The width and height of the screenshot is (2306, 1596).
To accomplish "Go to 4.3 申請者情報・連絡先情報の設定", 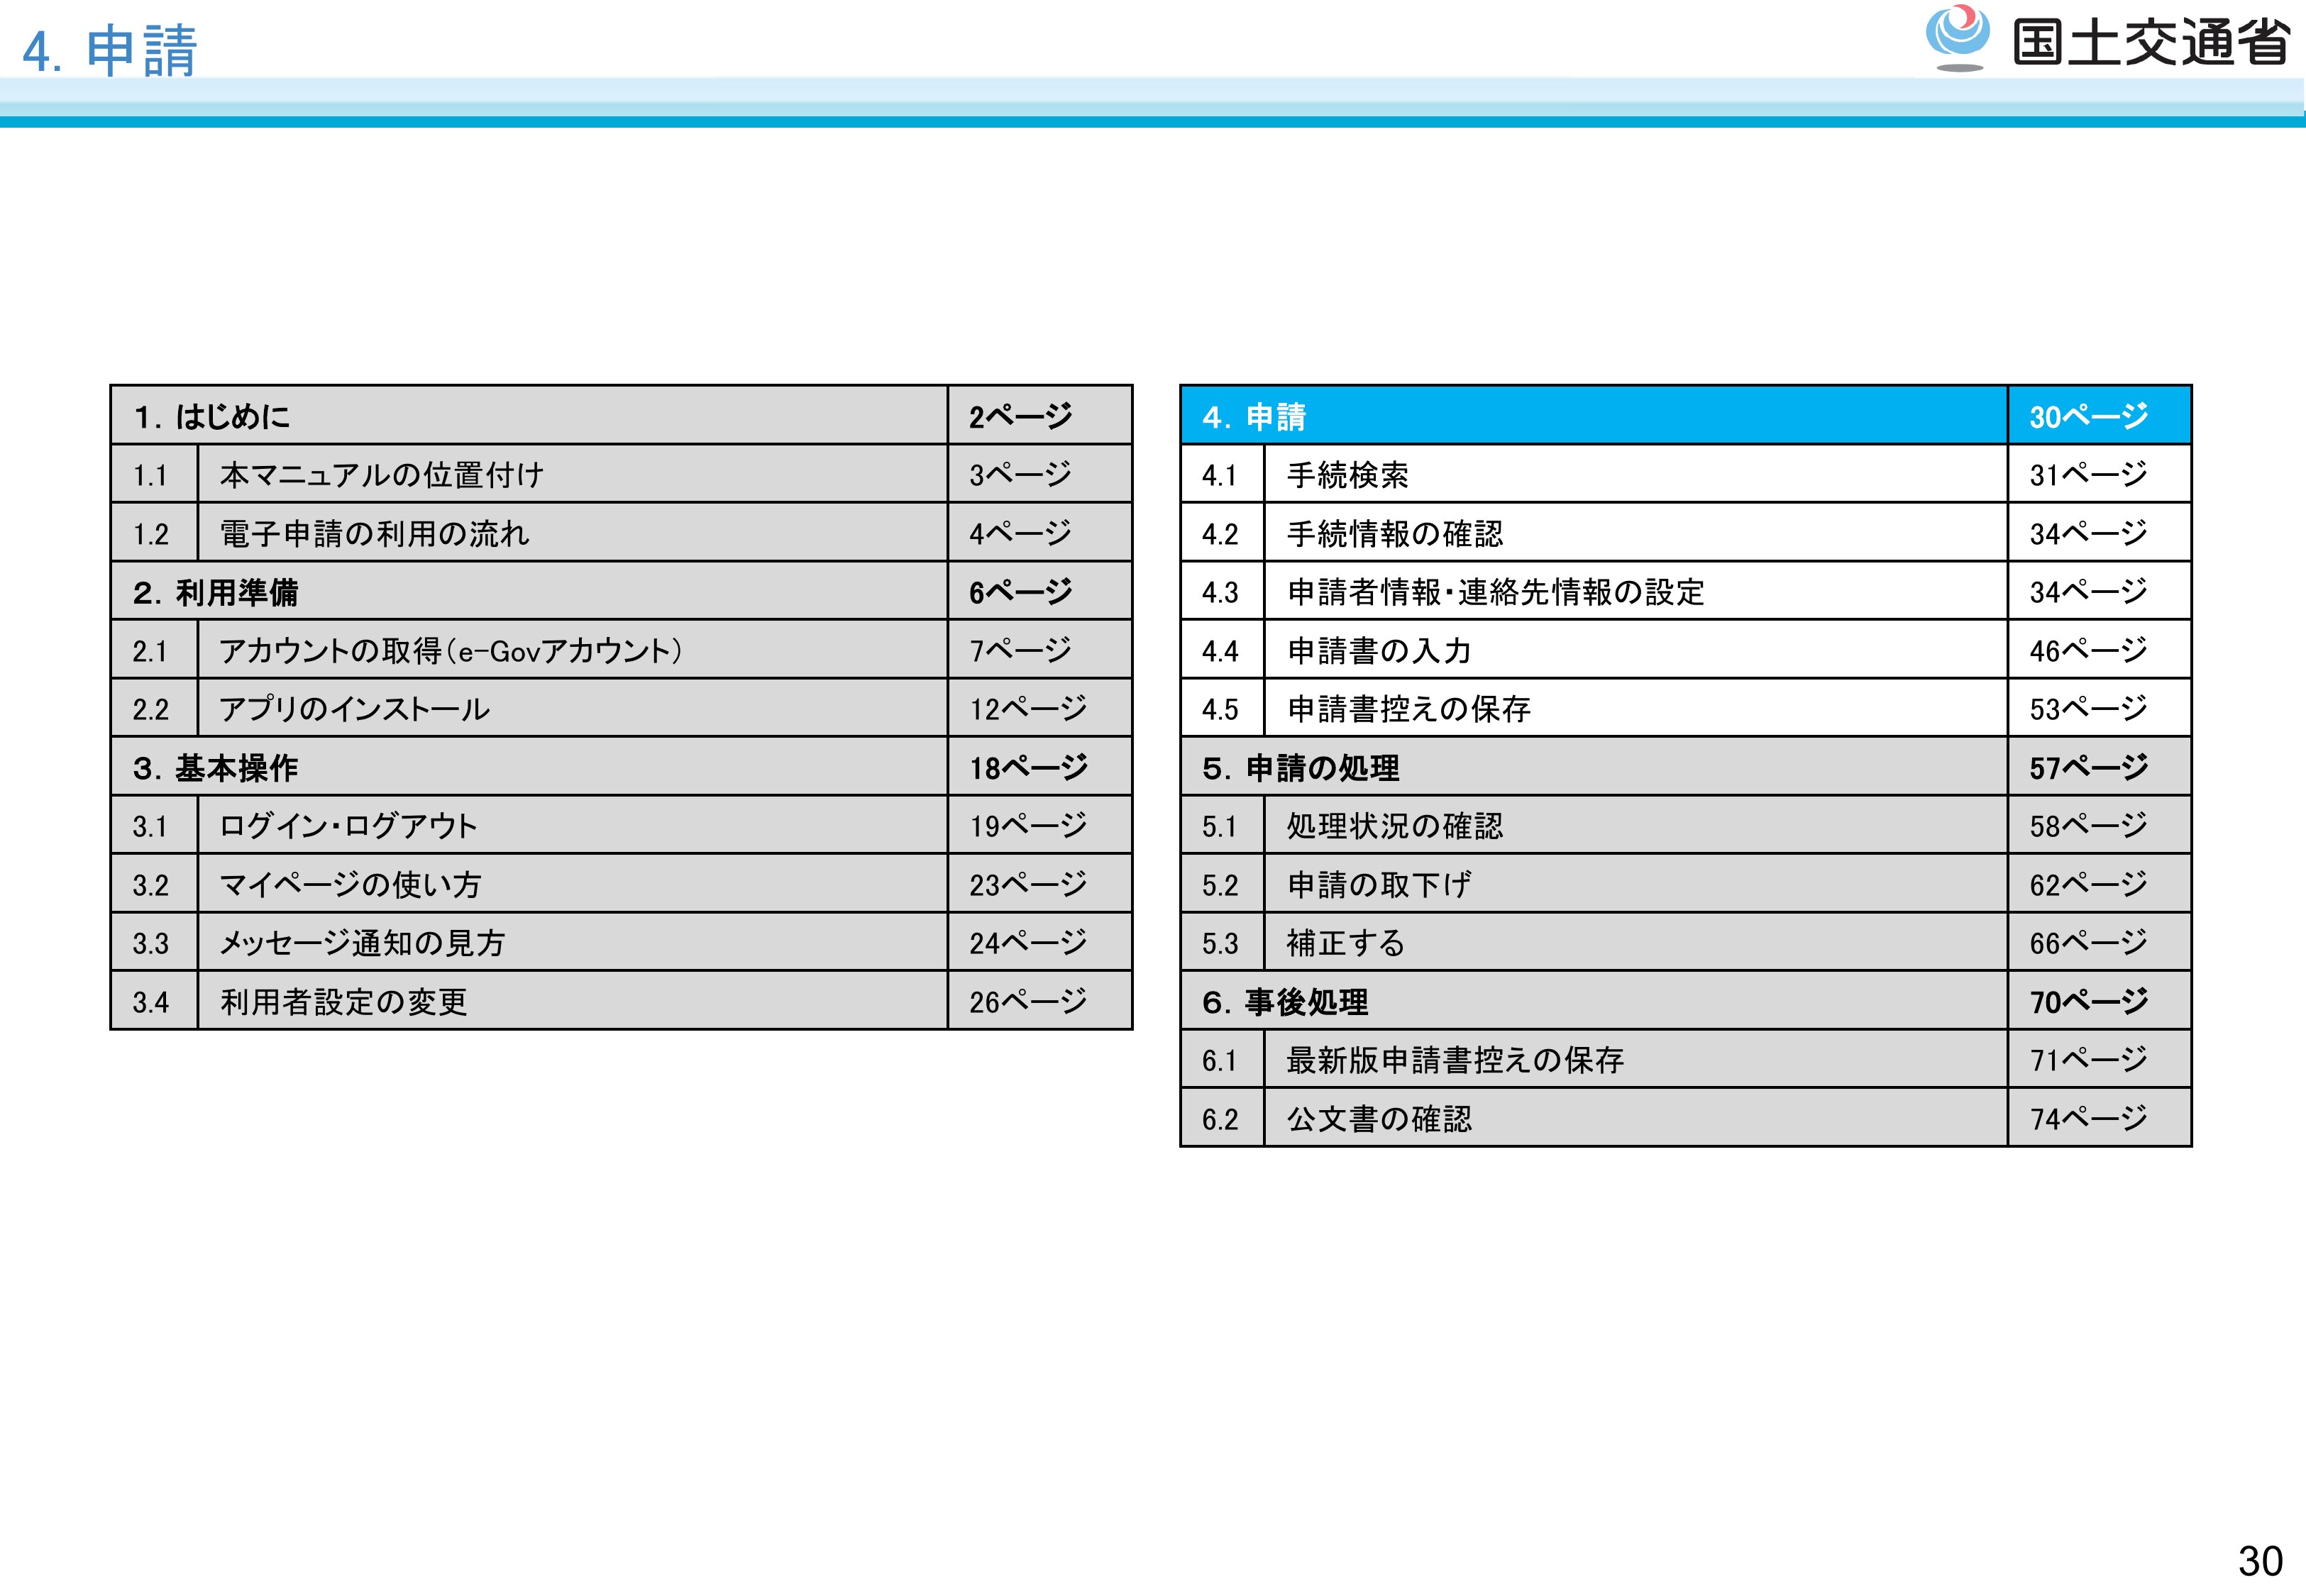I will 1495,592.
